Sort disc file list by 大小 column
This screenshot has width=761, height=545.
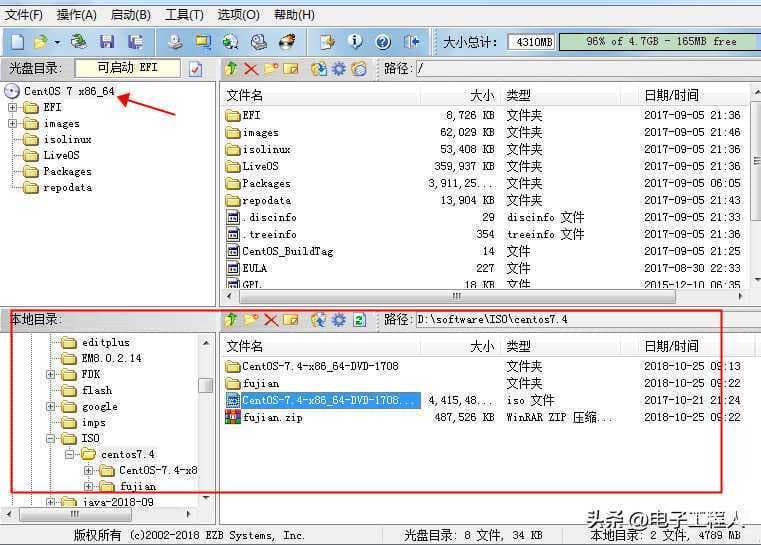461,96
